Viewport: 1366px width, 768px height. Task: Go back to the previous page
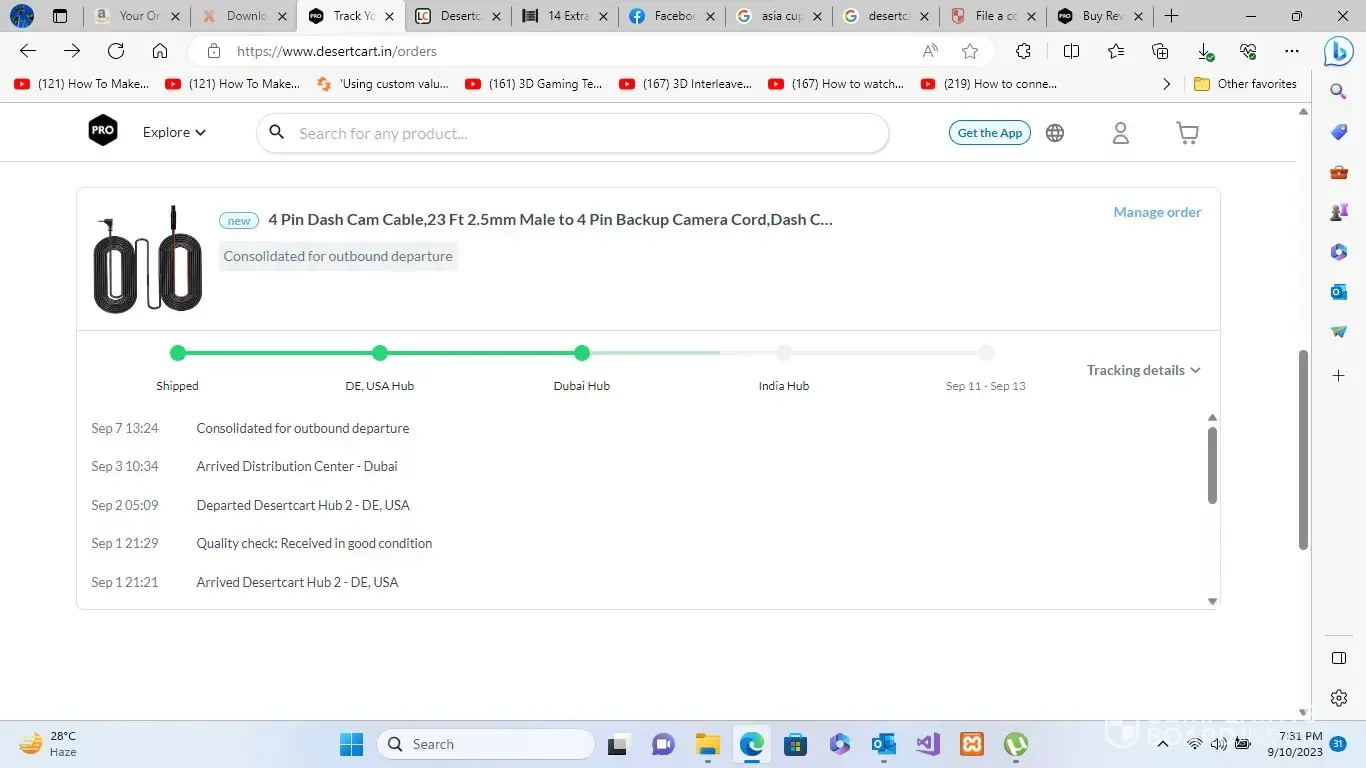click(x=28, y=51)
